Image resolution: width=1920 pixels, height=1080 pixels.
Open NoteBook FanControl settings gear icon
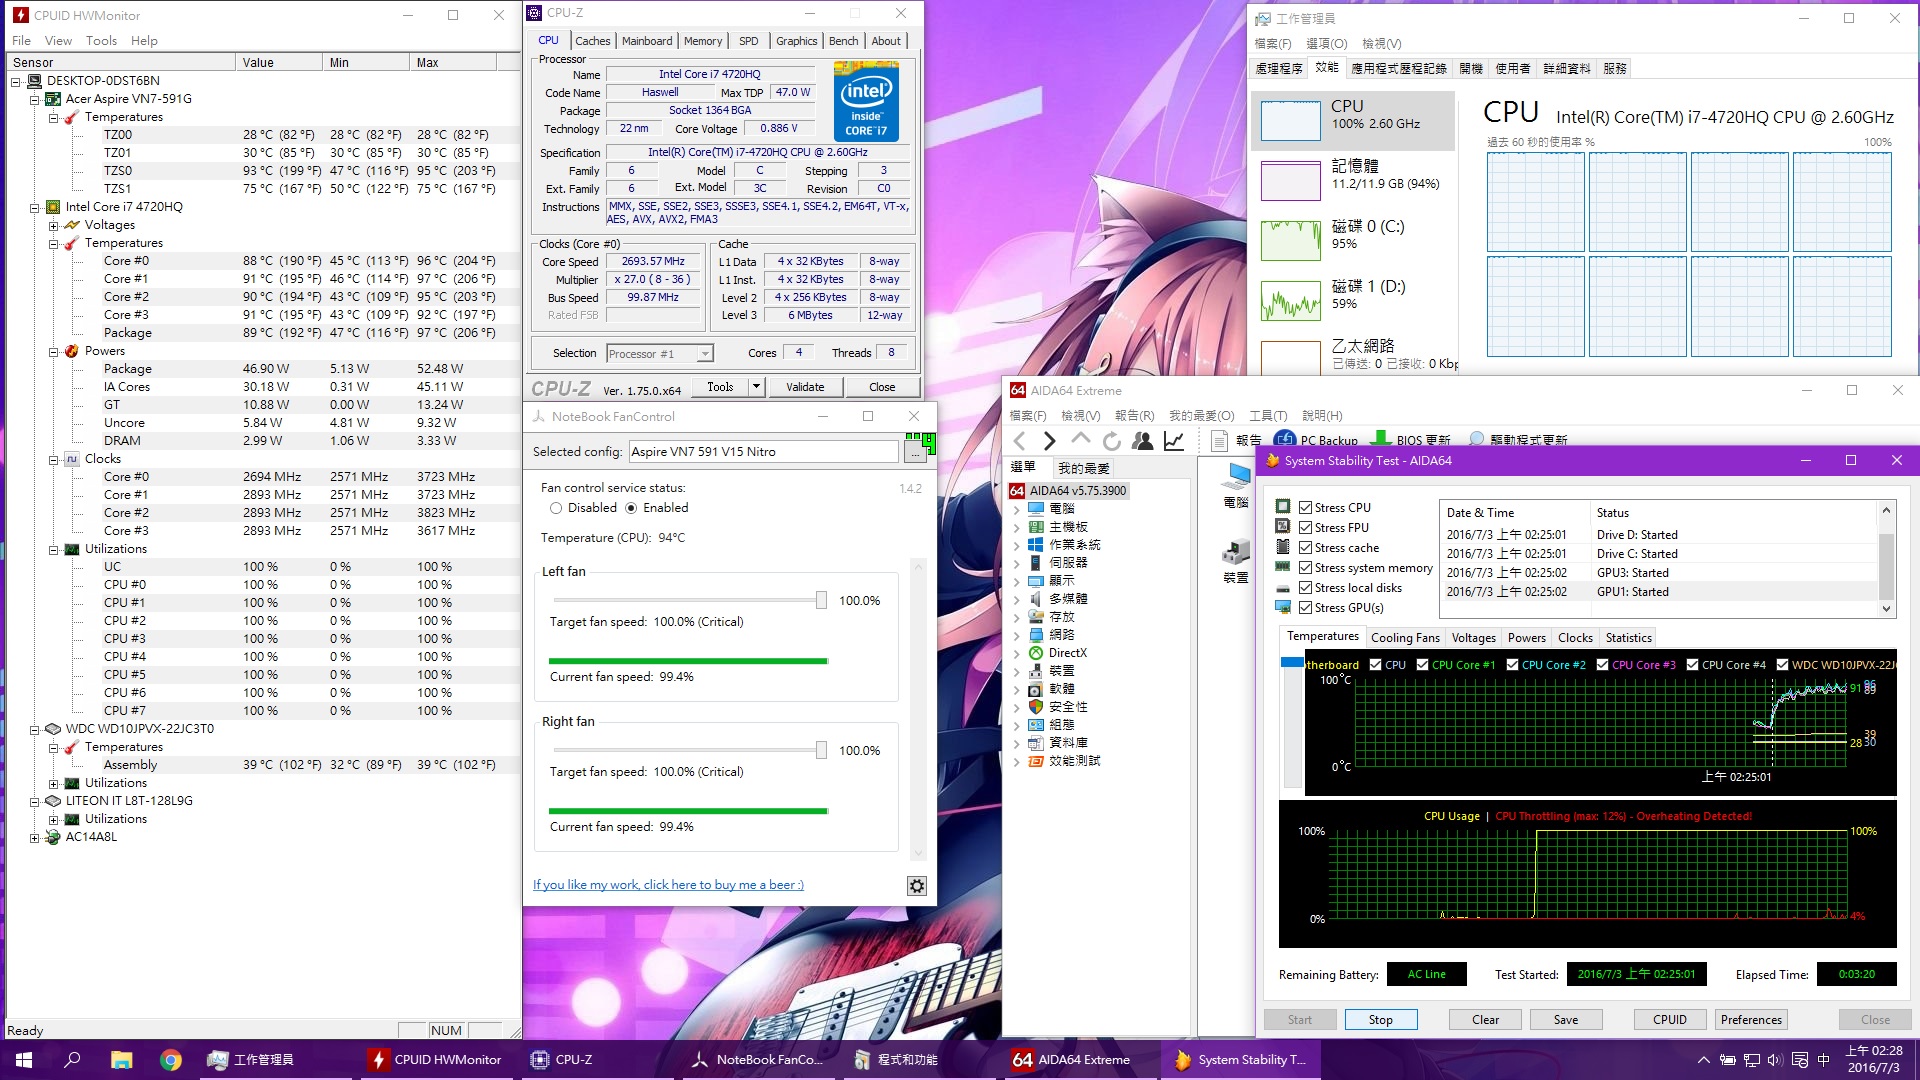(x=916, y=886)
